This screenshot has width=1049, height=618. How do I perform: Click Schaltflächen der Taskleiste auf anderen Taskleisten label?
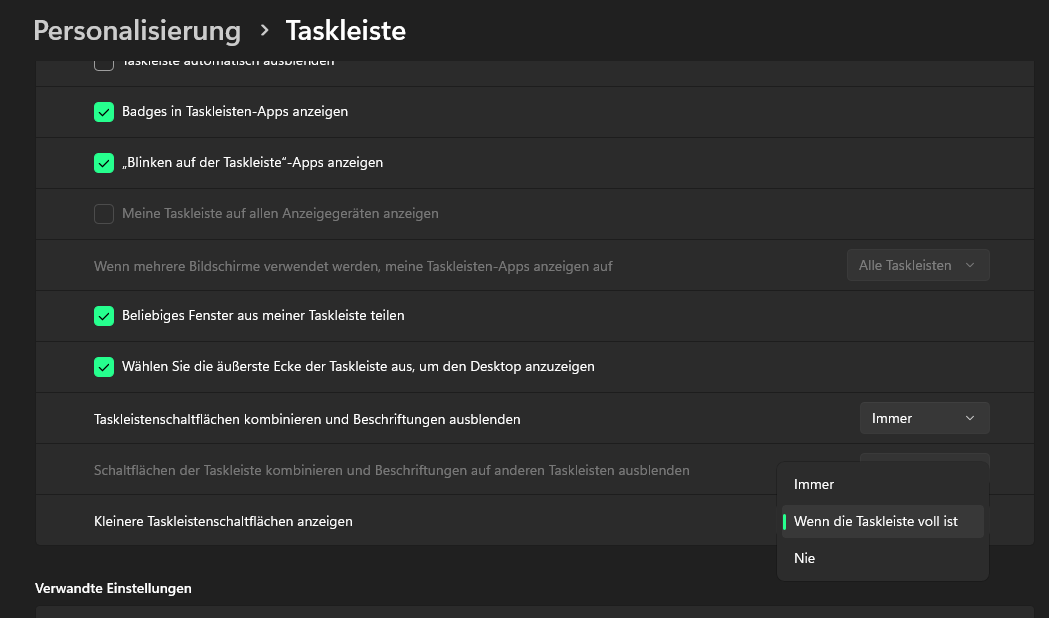[x=391, y=470]
